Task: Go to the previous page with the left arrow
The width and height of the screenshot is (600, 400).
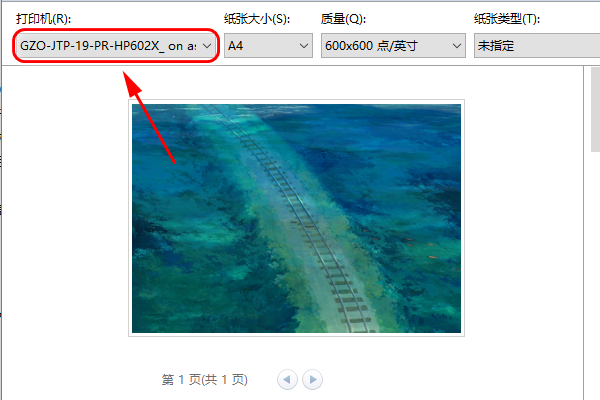Action: coord(287,379)
